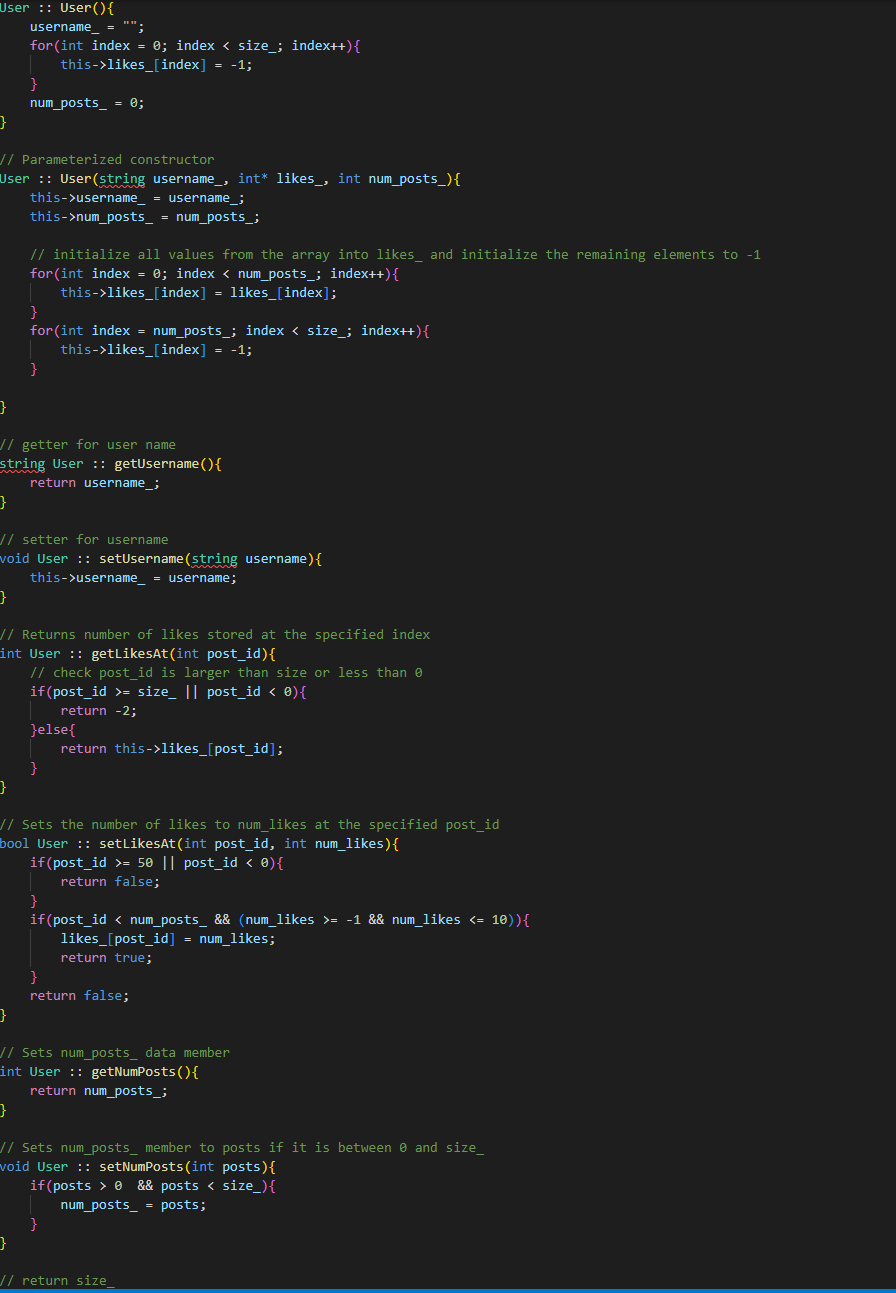The width and height of the screenshot is (896, 1293).
Task: Click the blue status bar at the bottom
Action: [x=448, y=1290]
